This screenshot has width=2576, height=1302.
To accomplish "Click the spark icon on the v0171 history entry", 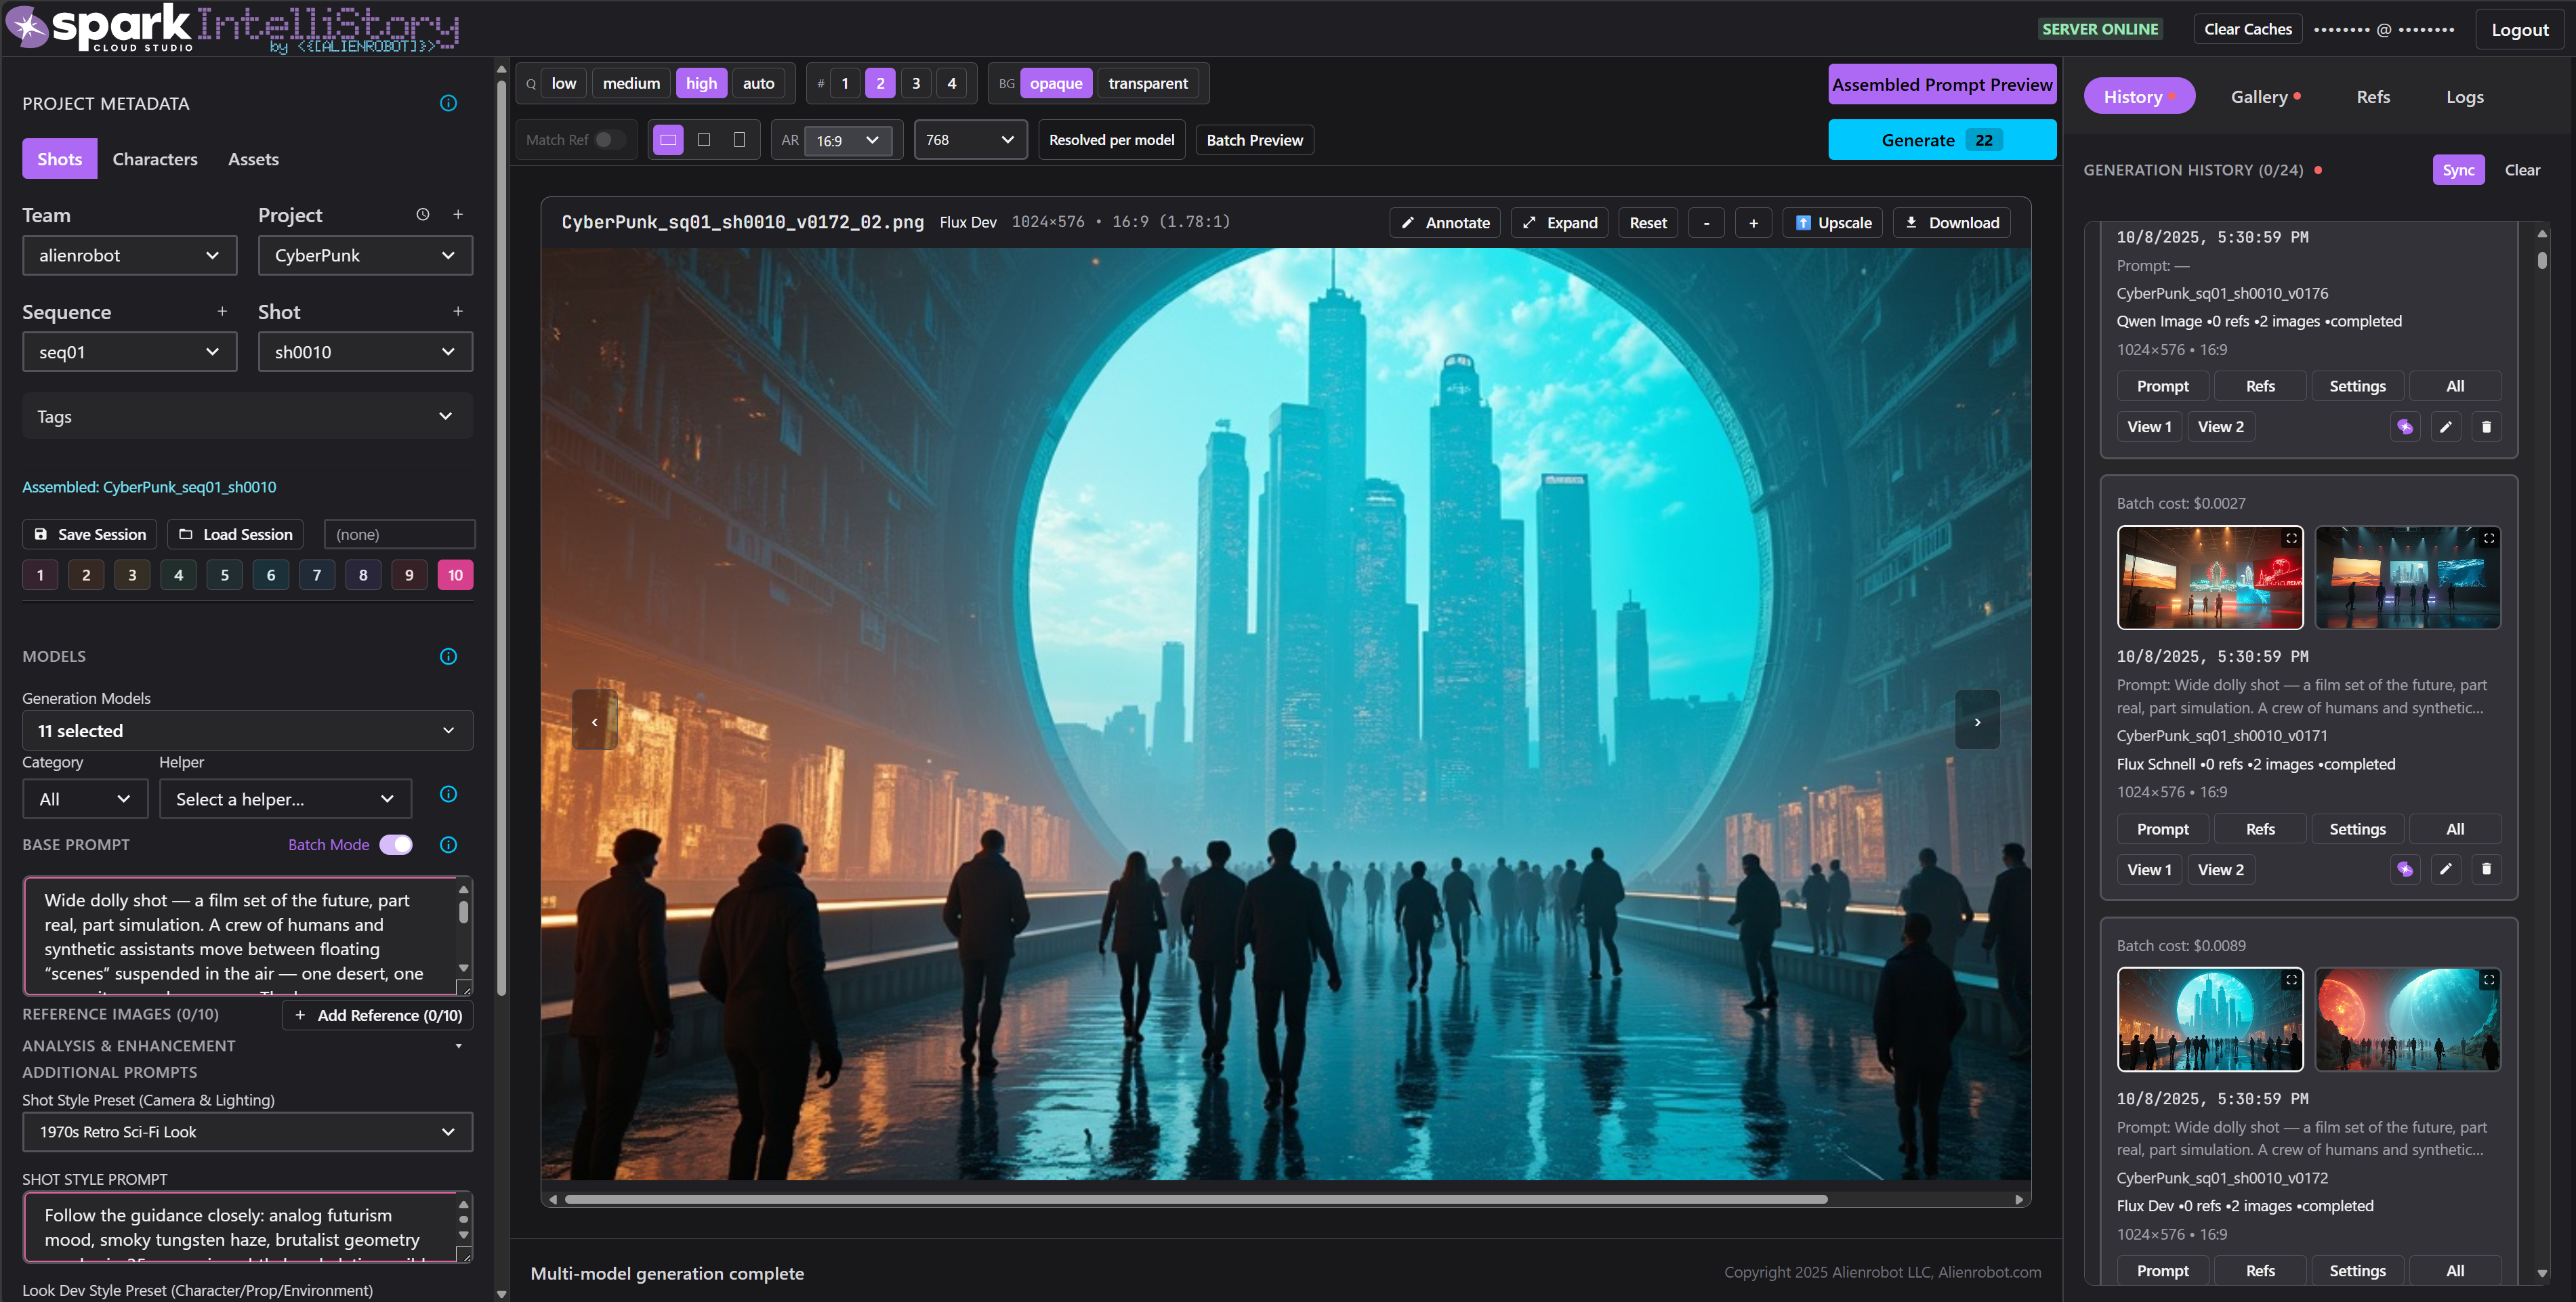I will click(2405, 869).
